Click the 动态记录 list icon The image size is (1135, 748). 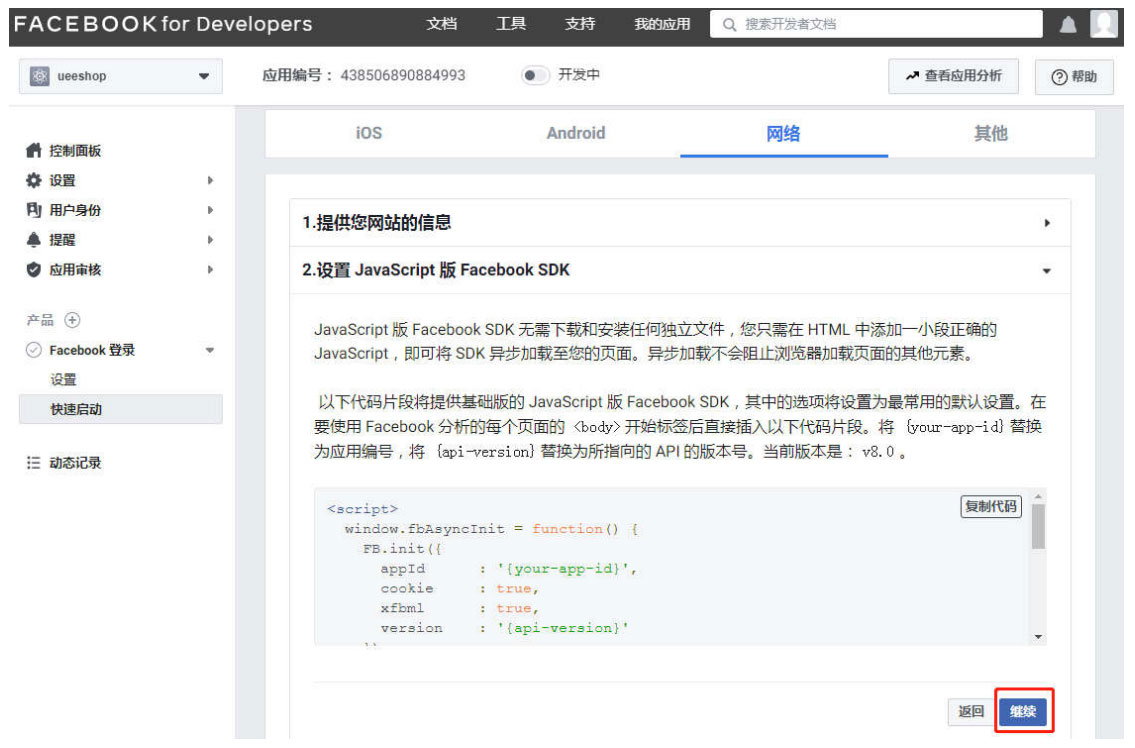pos(33,463)
